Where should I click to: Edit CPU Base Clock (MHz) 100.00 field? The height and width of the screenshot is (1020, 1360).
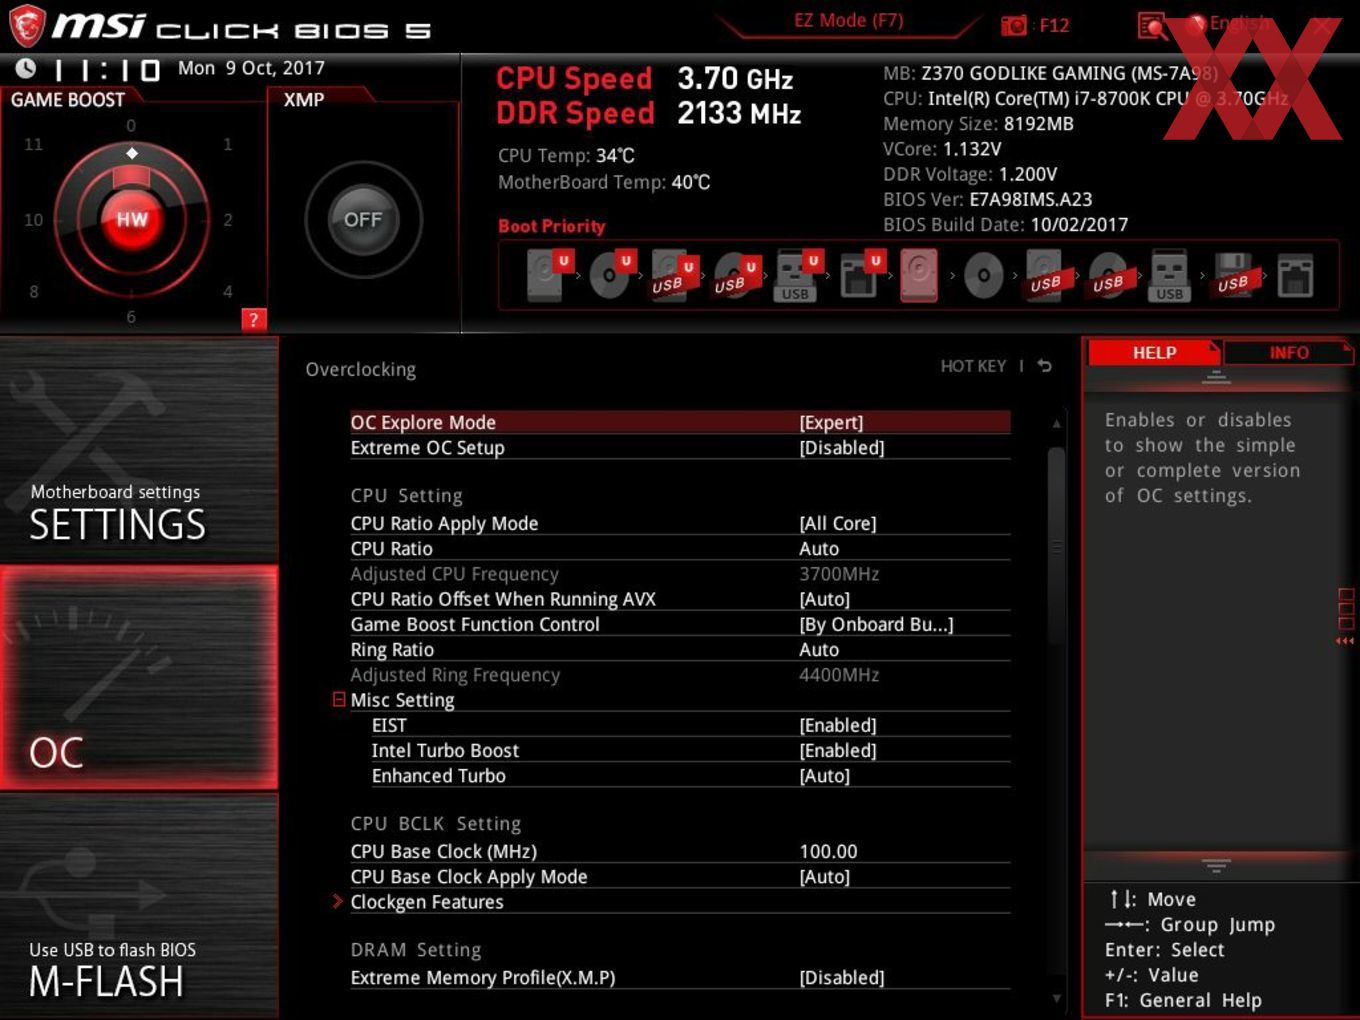(829, 851)
